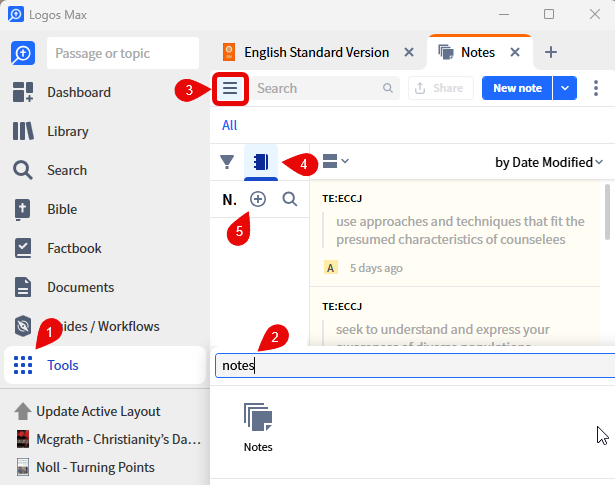Image resolution: width=615 pixels, height=485 pixels.
Task: Click the tools search field containing 'notes'
Action: pyautogui.click(x=415, y=365)
